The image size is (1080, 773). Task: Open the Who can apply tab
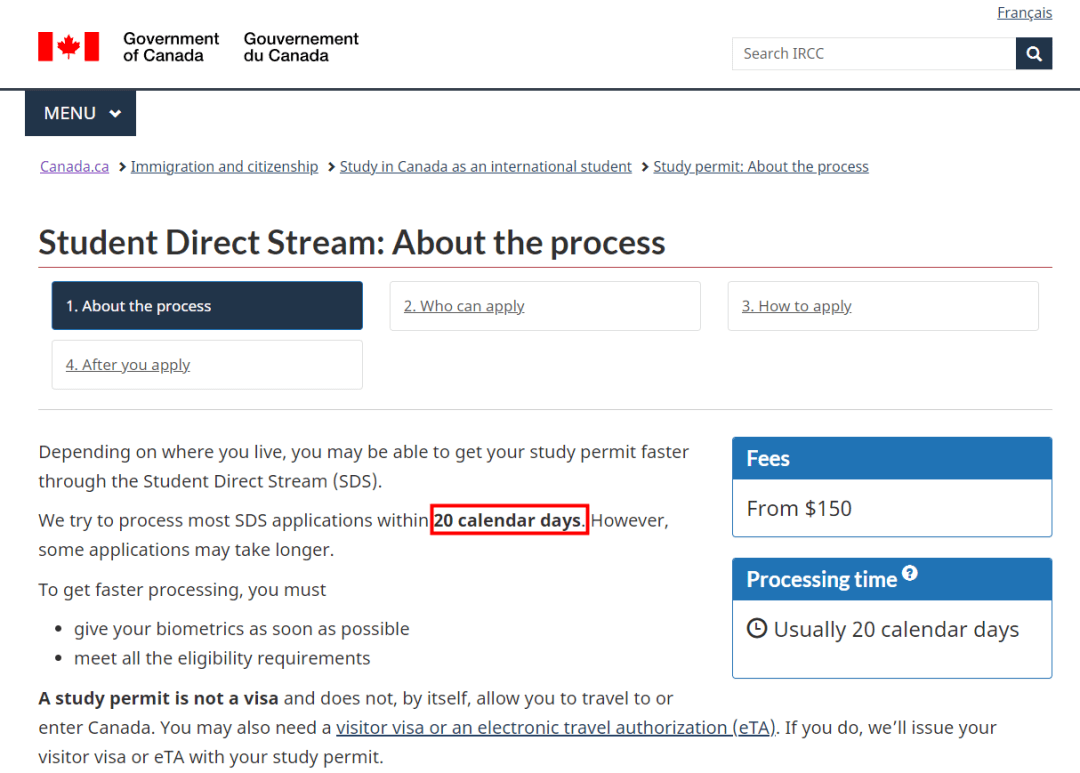coord(545,306)
